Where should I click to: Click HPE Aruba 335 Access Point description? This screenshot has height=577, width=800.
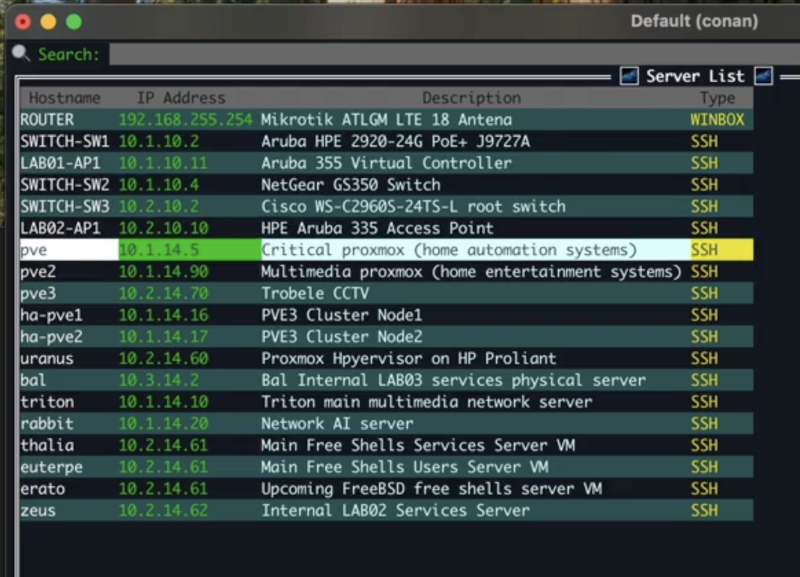pos(378,228)
